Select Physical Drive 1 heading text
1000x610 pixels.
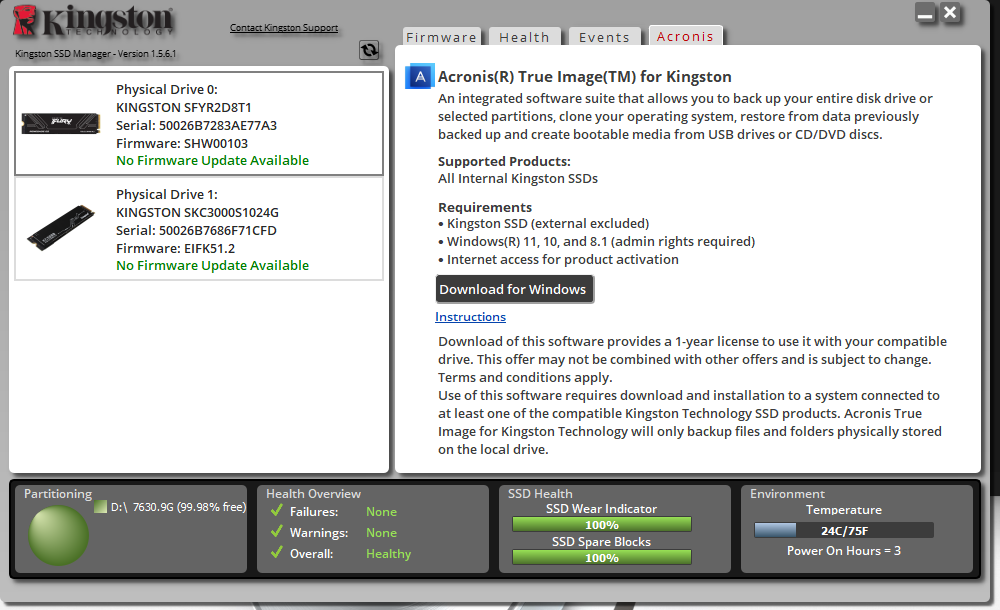pos(167,194)
